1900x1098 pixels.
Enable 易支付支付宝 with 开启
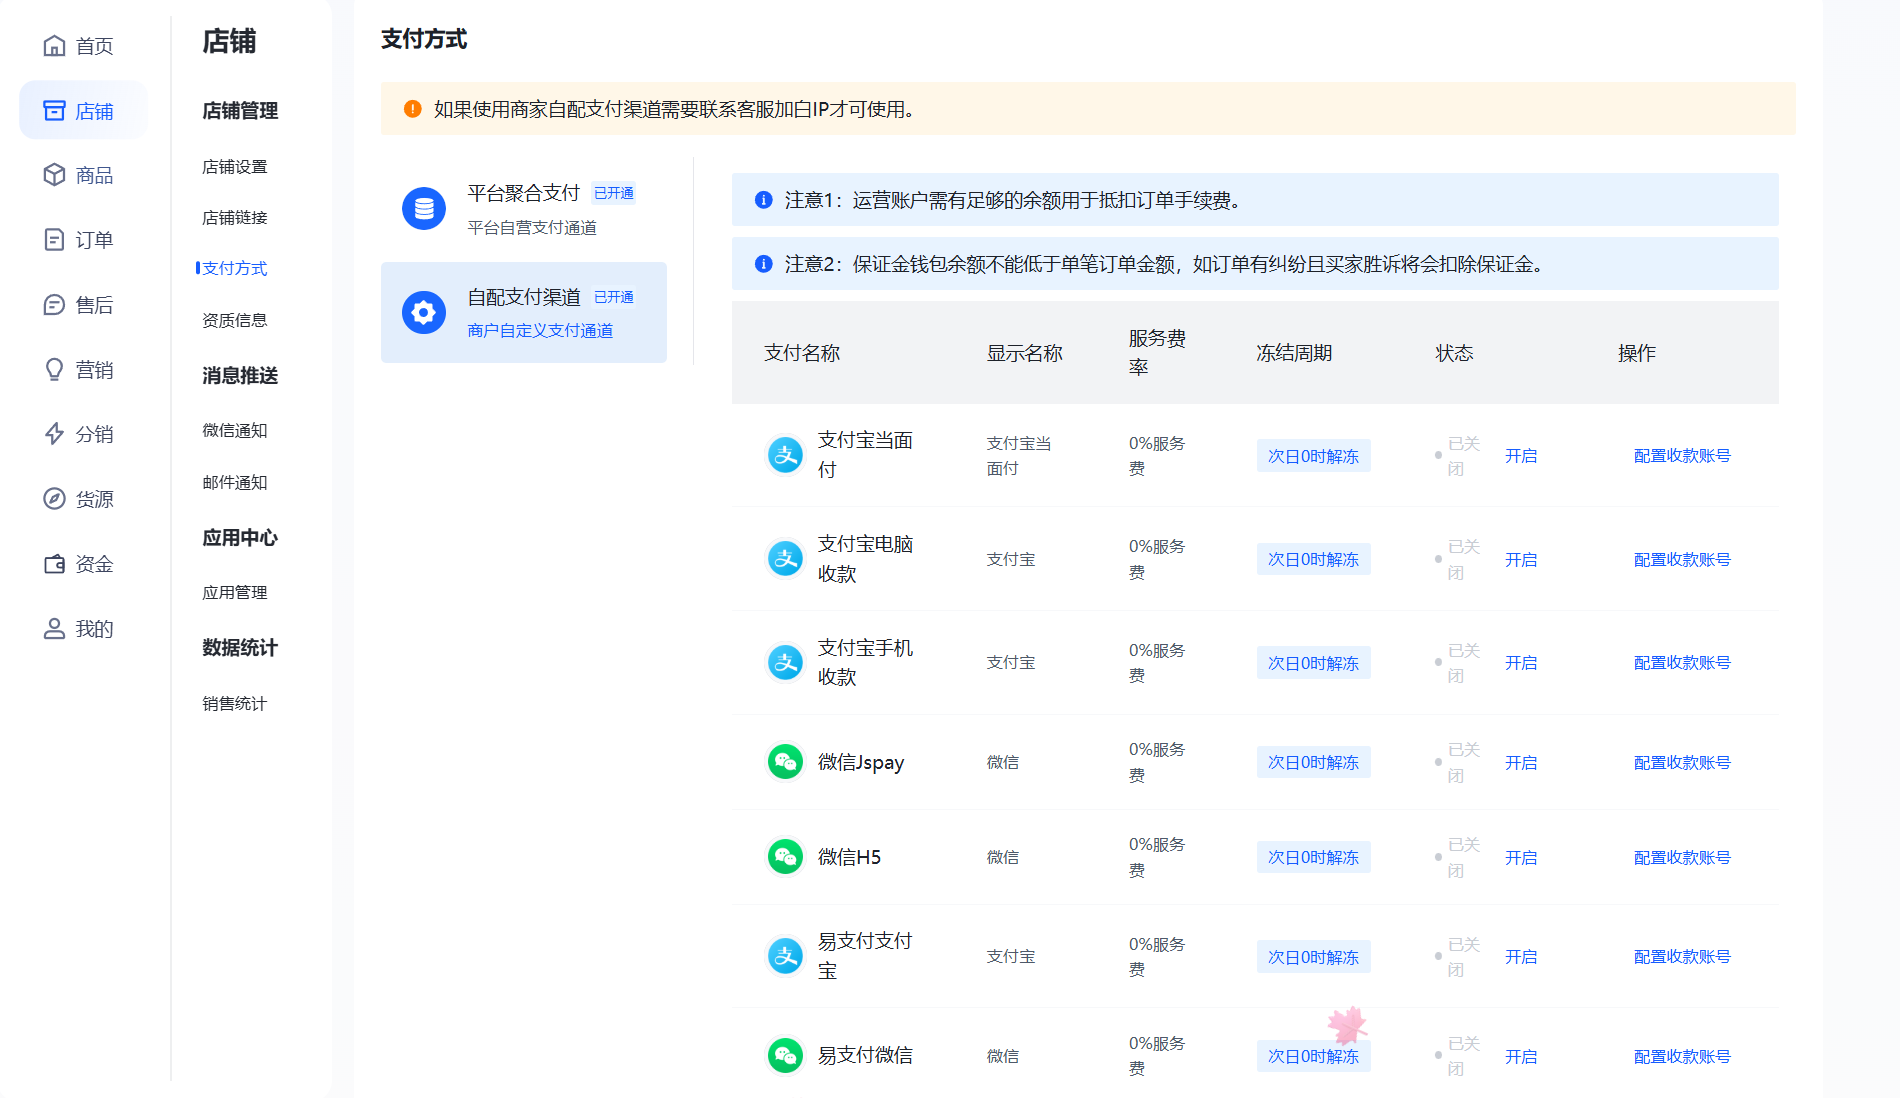[1521, 957]
